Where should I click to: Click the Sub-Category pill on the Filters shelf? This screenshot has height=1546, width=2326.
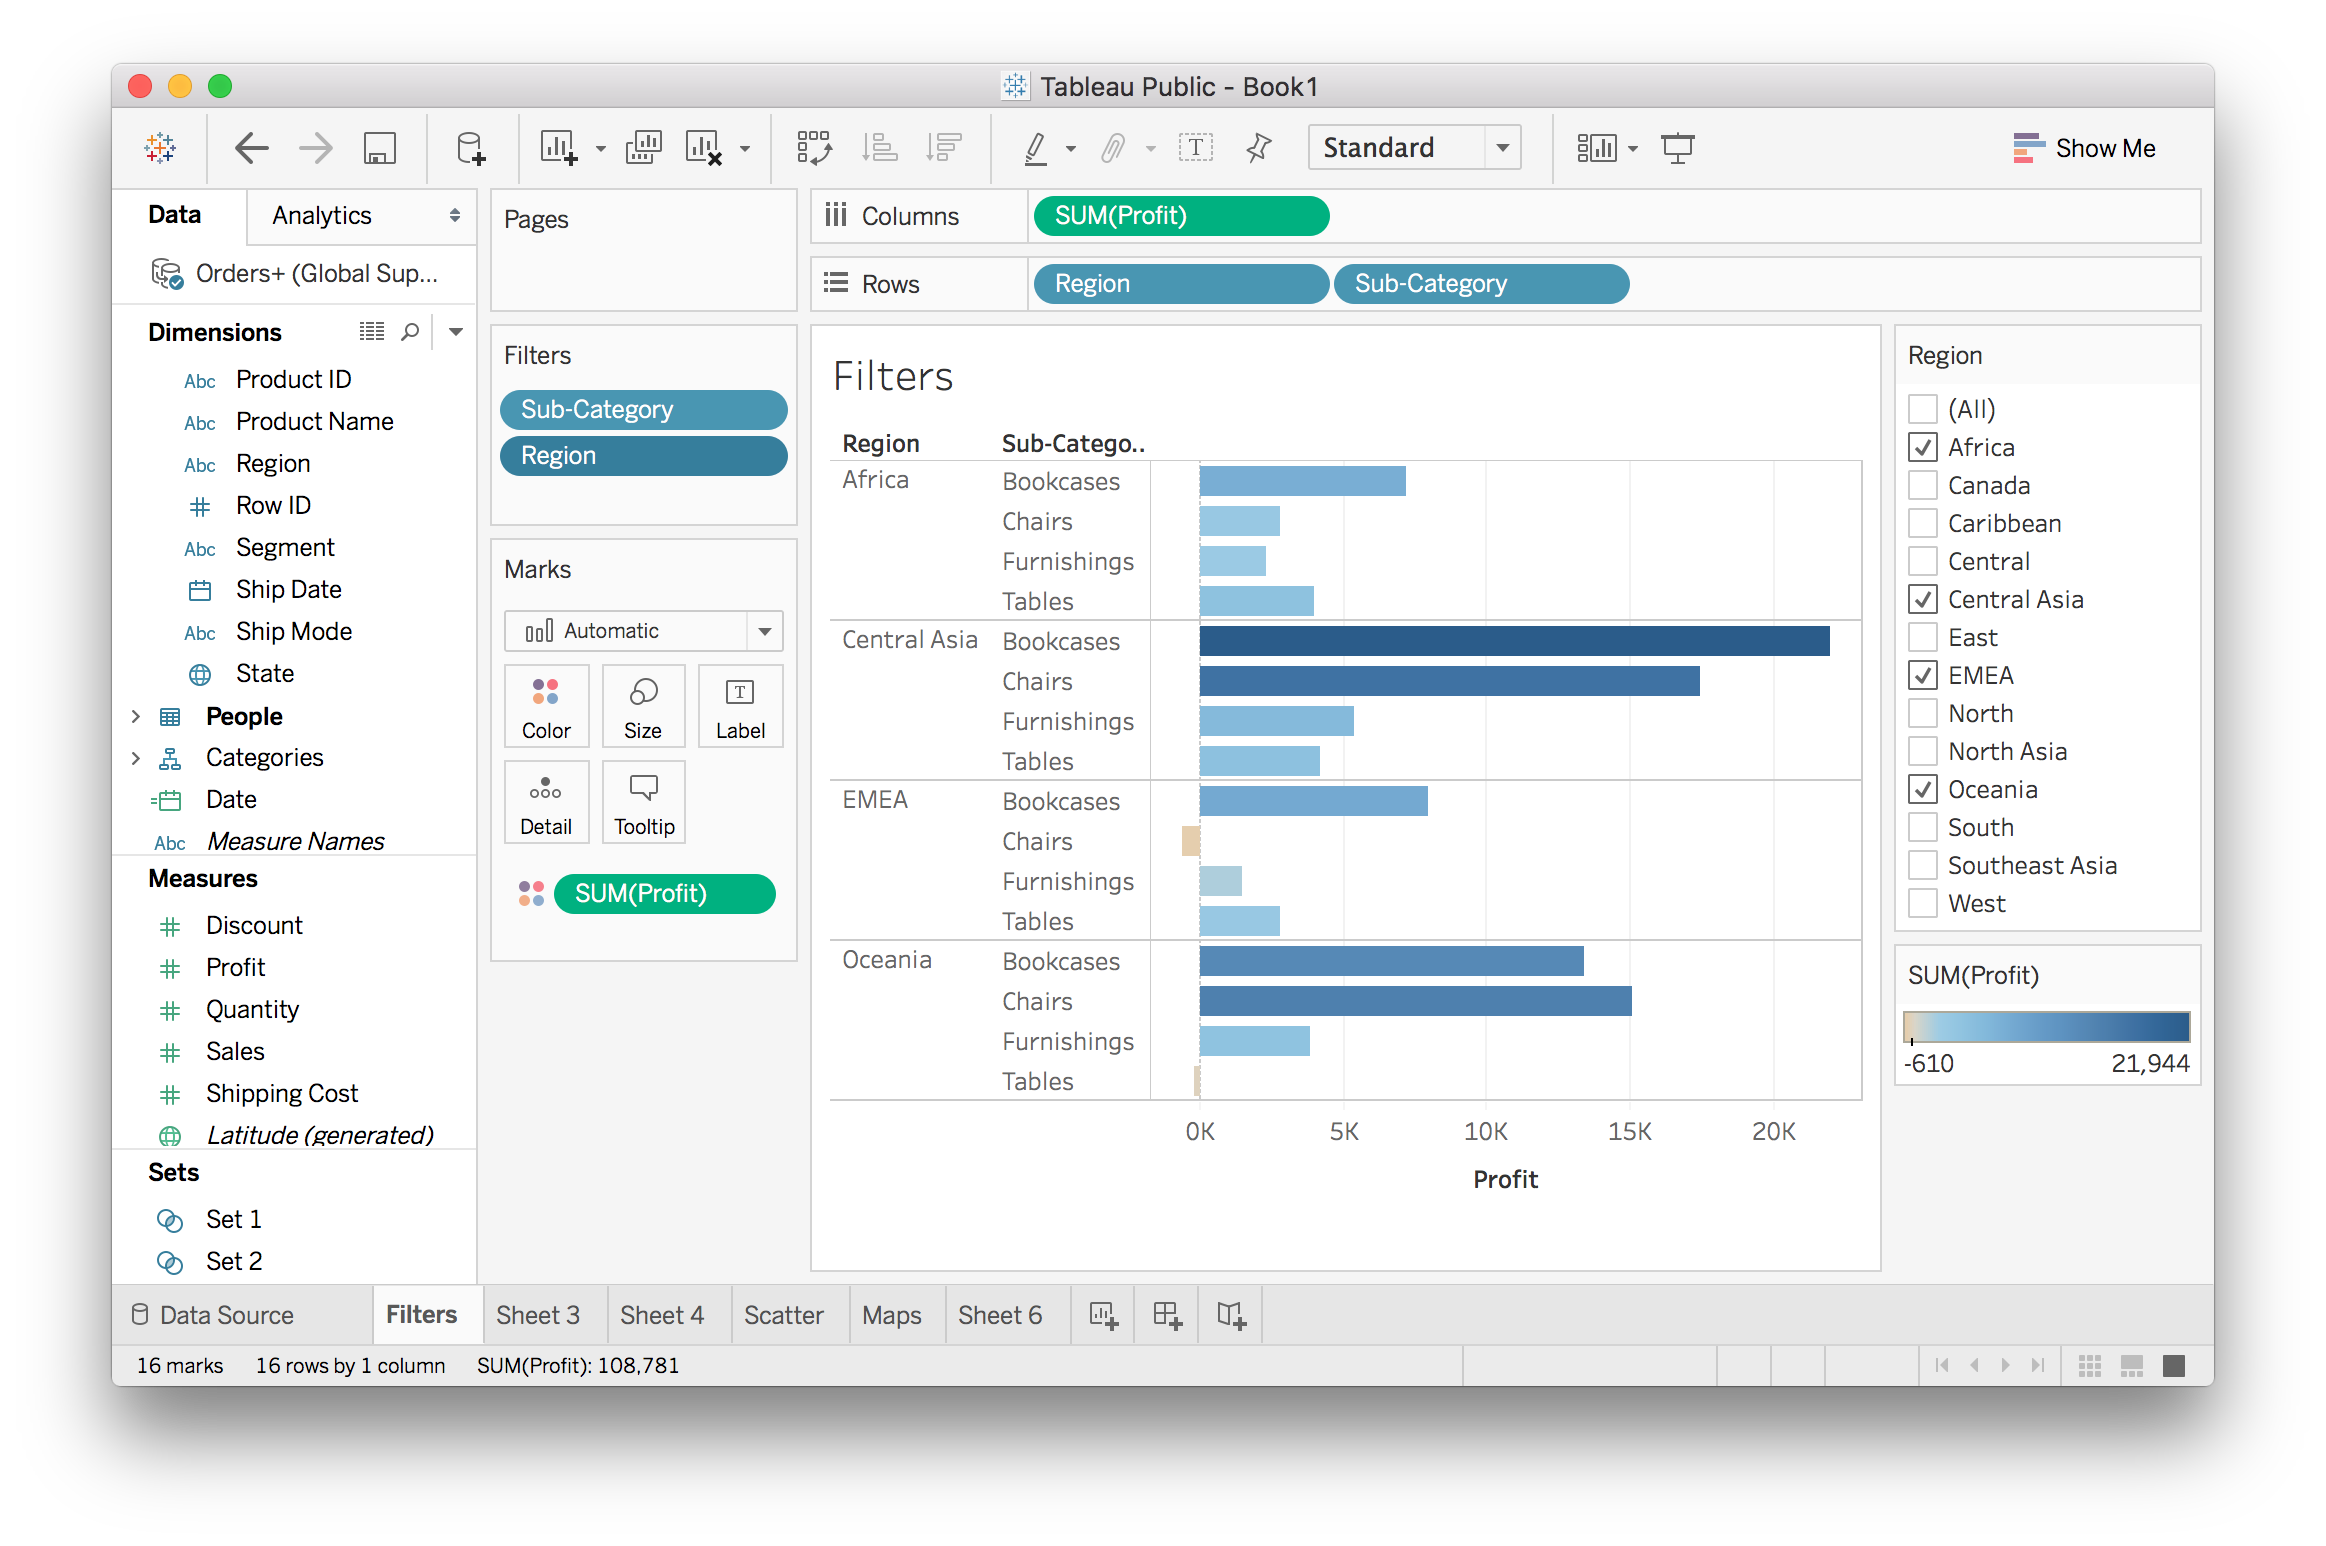coord(643,410)
